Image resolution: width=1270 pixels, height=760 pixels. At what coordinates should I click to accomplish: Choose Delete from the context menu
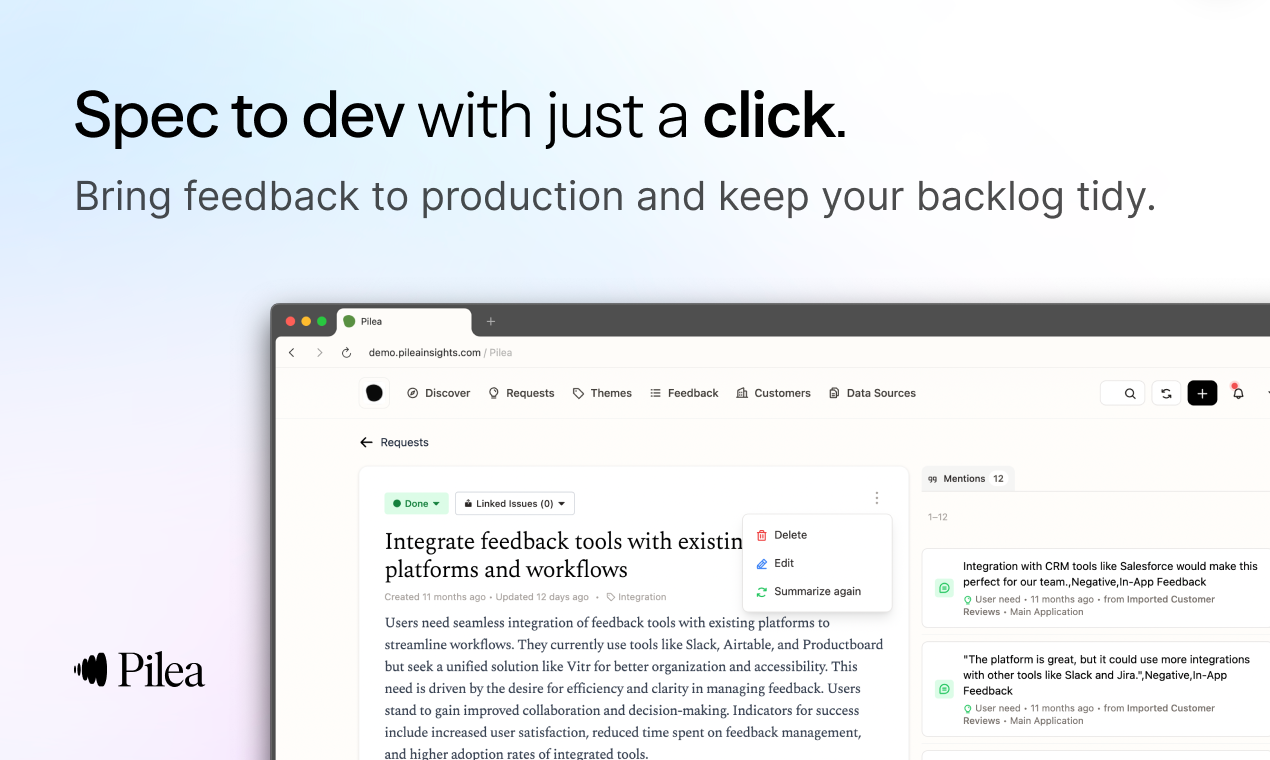817,535
